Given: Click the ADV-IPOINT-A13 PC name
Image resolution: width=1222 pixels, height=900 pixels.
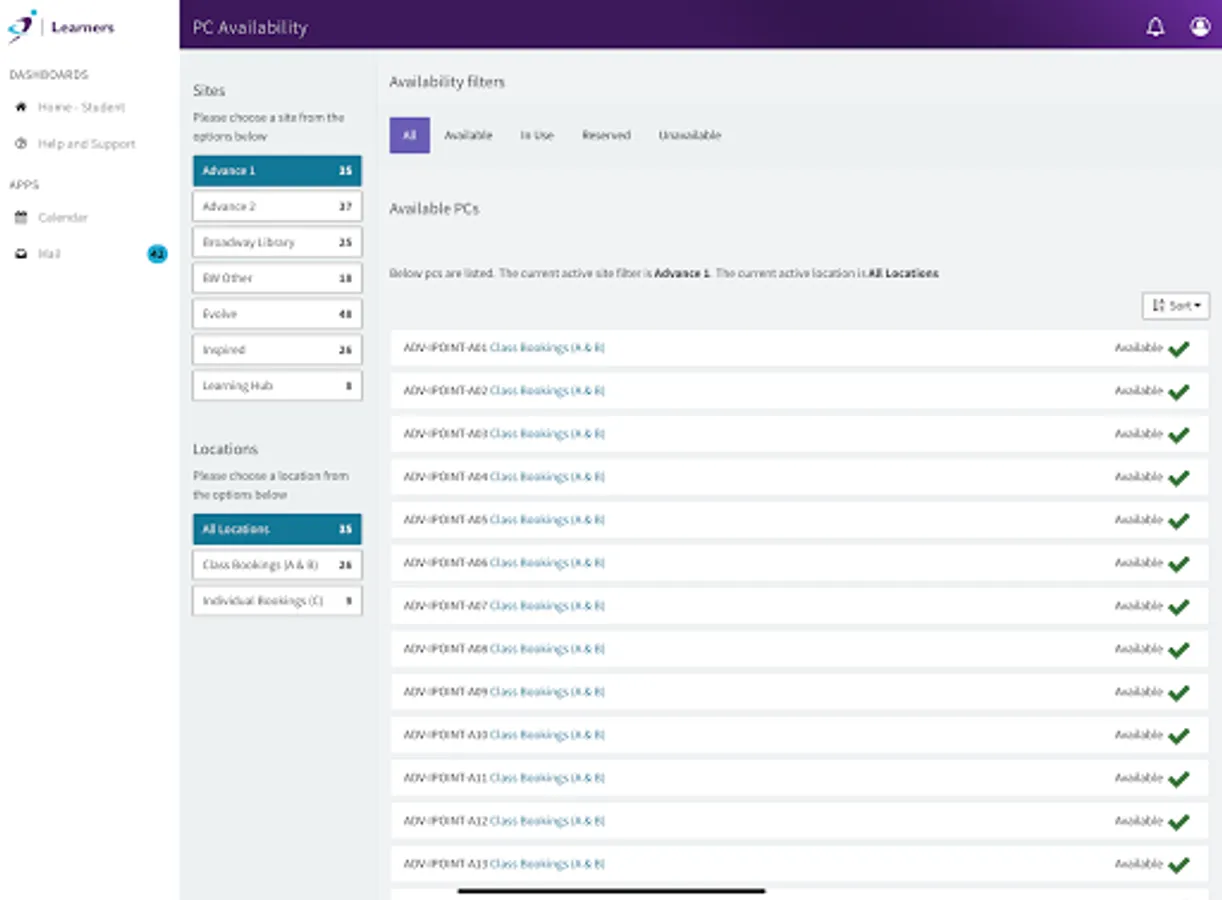Looking at the screenshot, I should pos(445,864).
